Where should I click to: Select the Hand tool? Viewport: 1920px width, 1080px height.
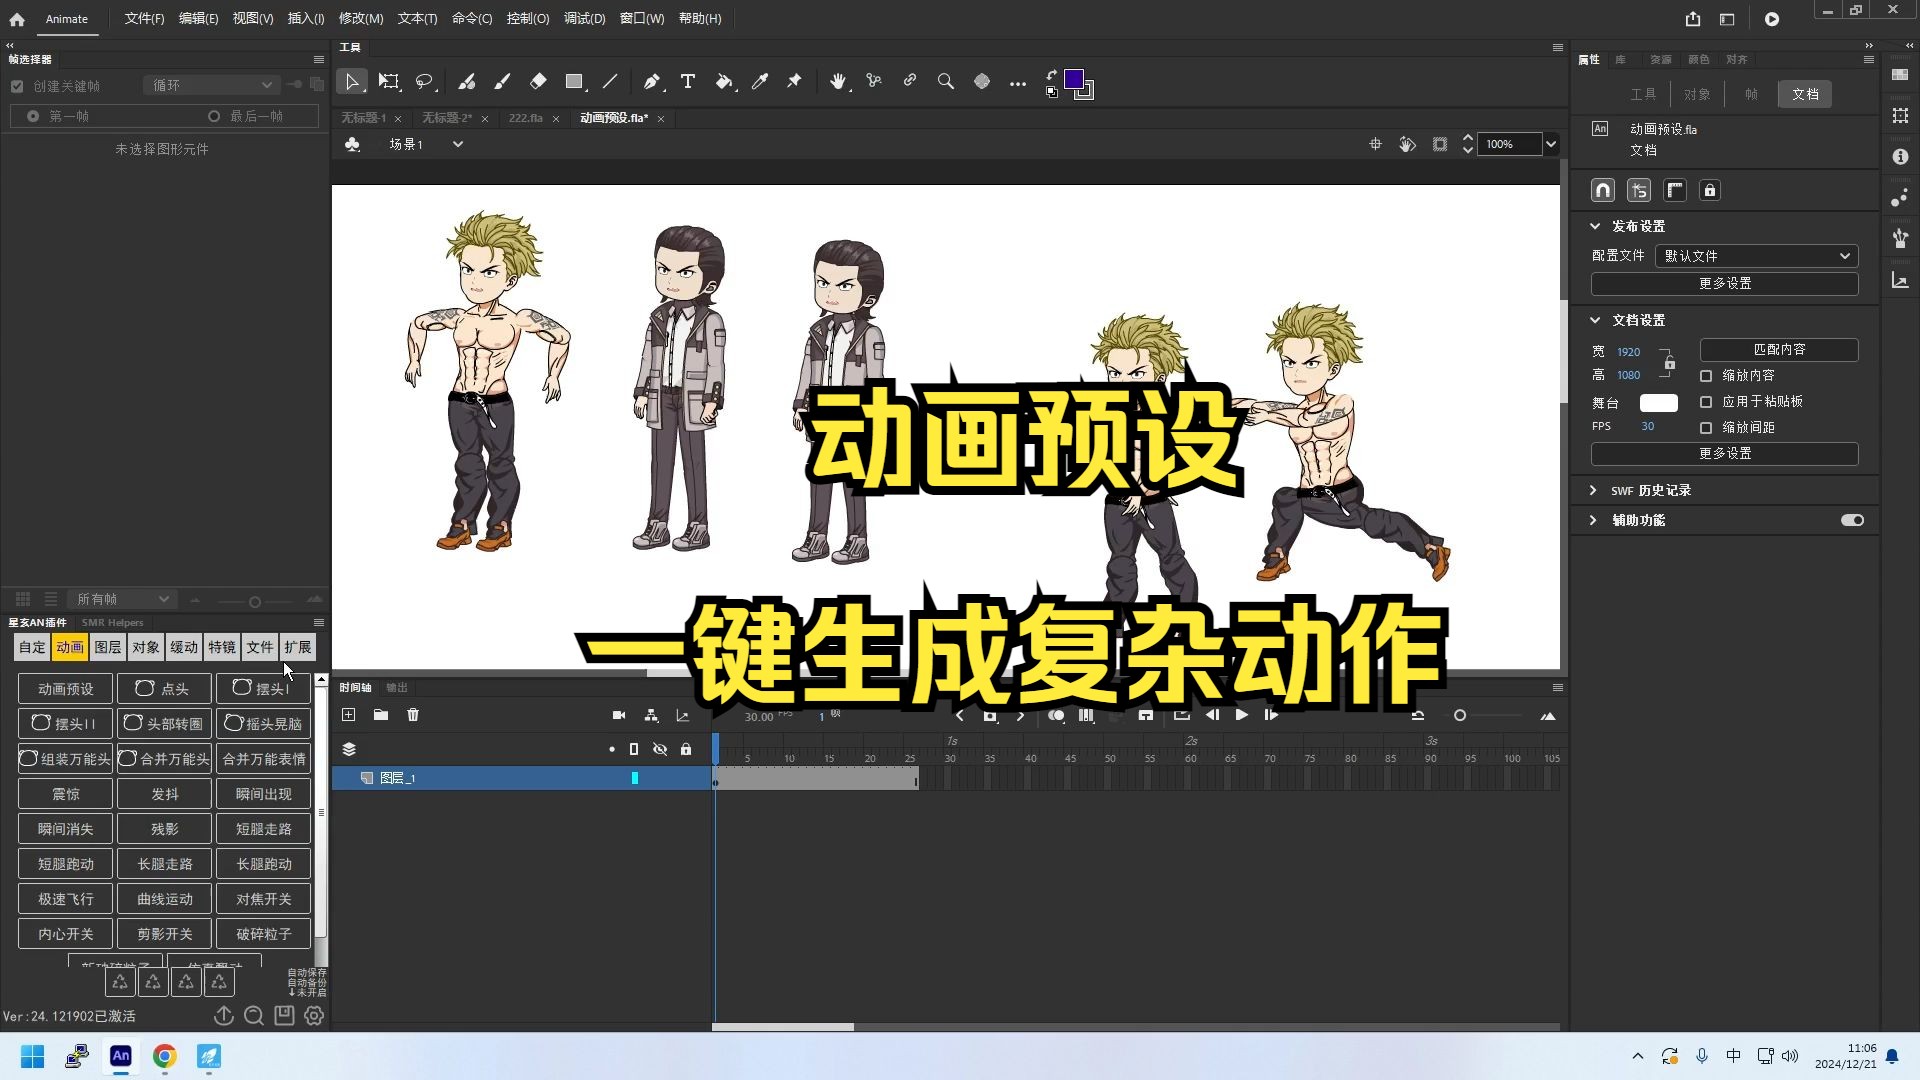[x=838, y=82]
